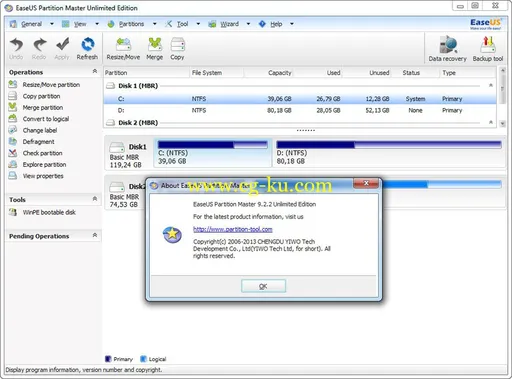Click the star icon in About dialog
The width and height of the screenshot is (512, 379).
172,234
